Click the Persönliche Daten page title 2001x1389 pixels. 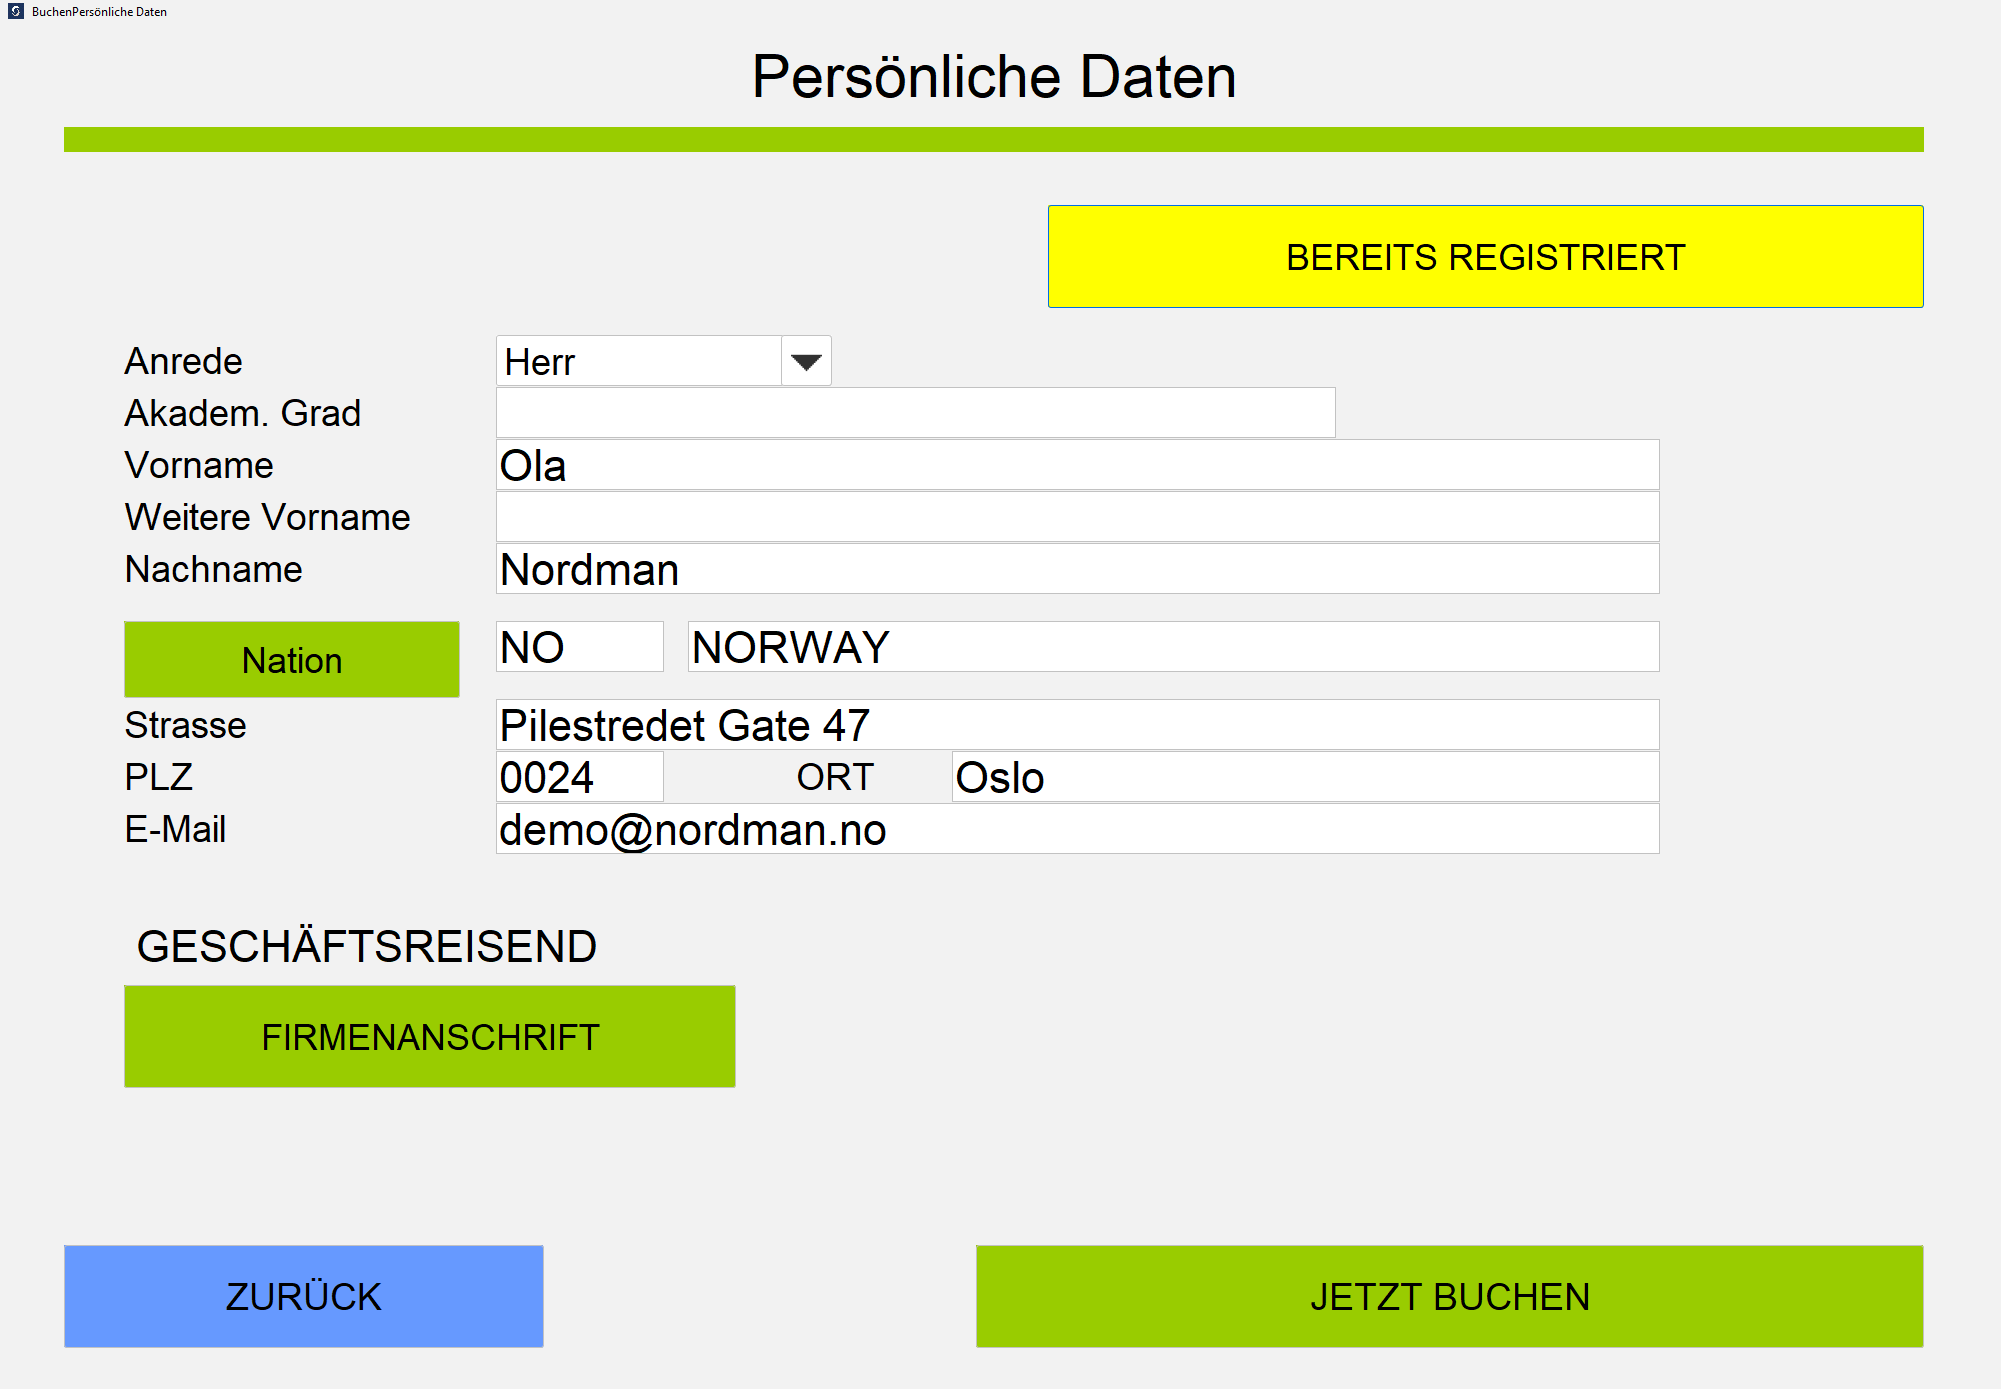pos(994,77)
